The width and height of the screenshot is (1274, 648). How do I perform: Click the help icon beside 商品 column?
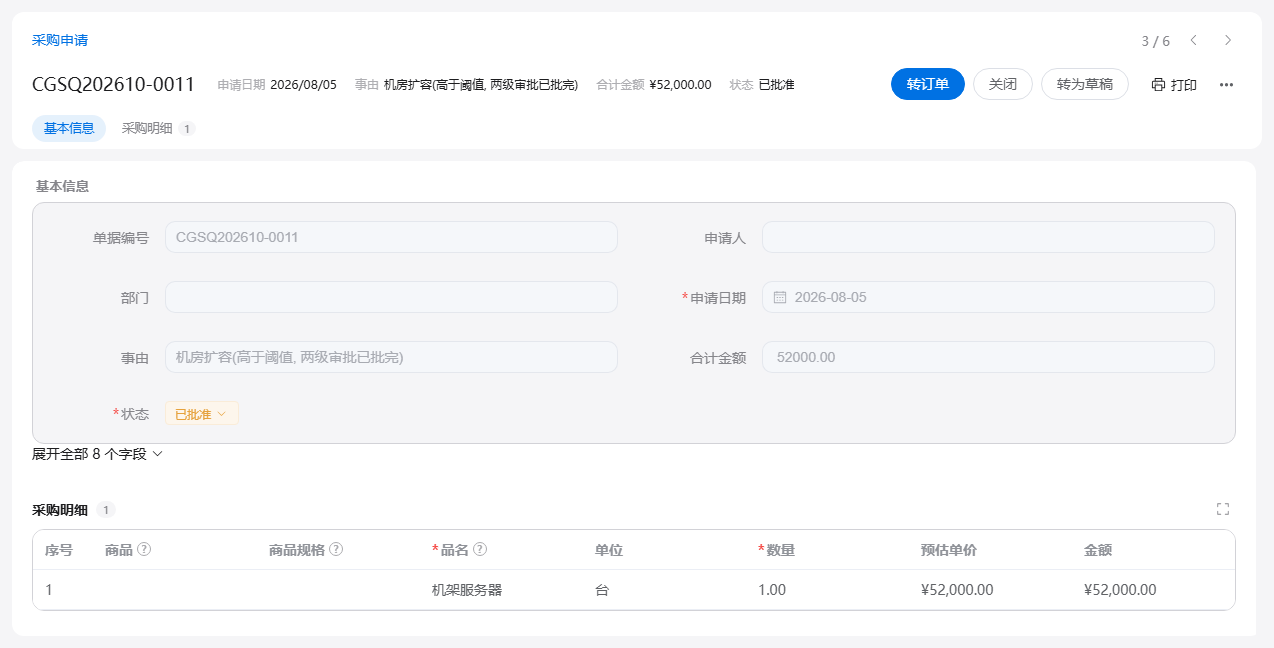[x=144, y=549]
